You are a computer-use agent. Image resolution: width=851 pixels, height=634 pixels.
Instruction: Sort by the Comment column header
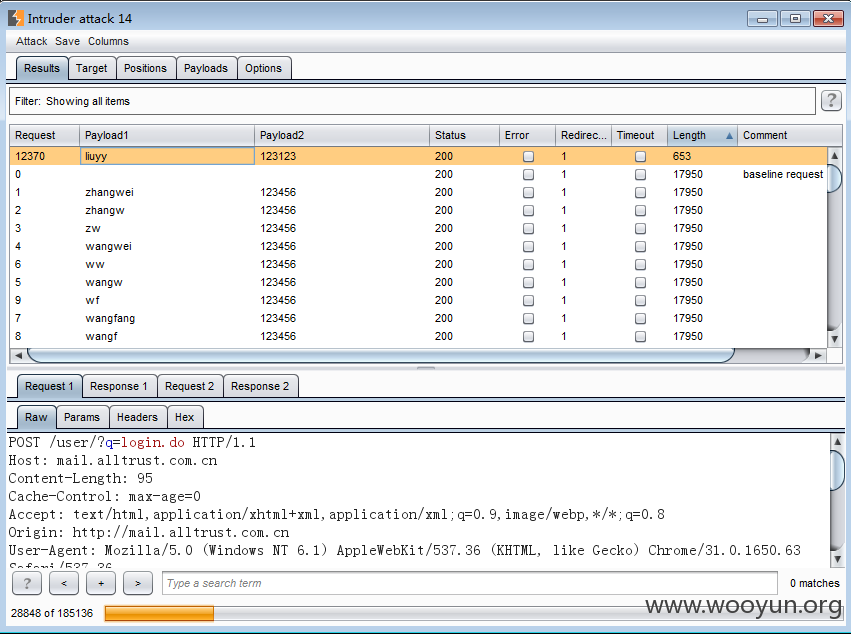pyautogui.click(x=790, y=136)
